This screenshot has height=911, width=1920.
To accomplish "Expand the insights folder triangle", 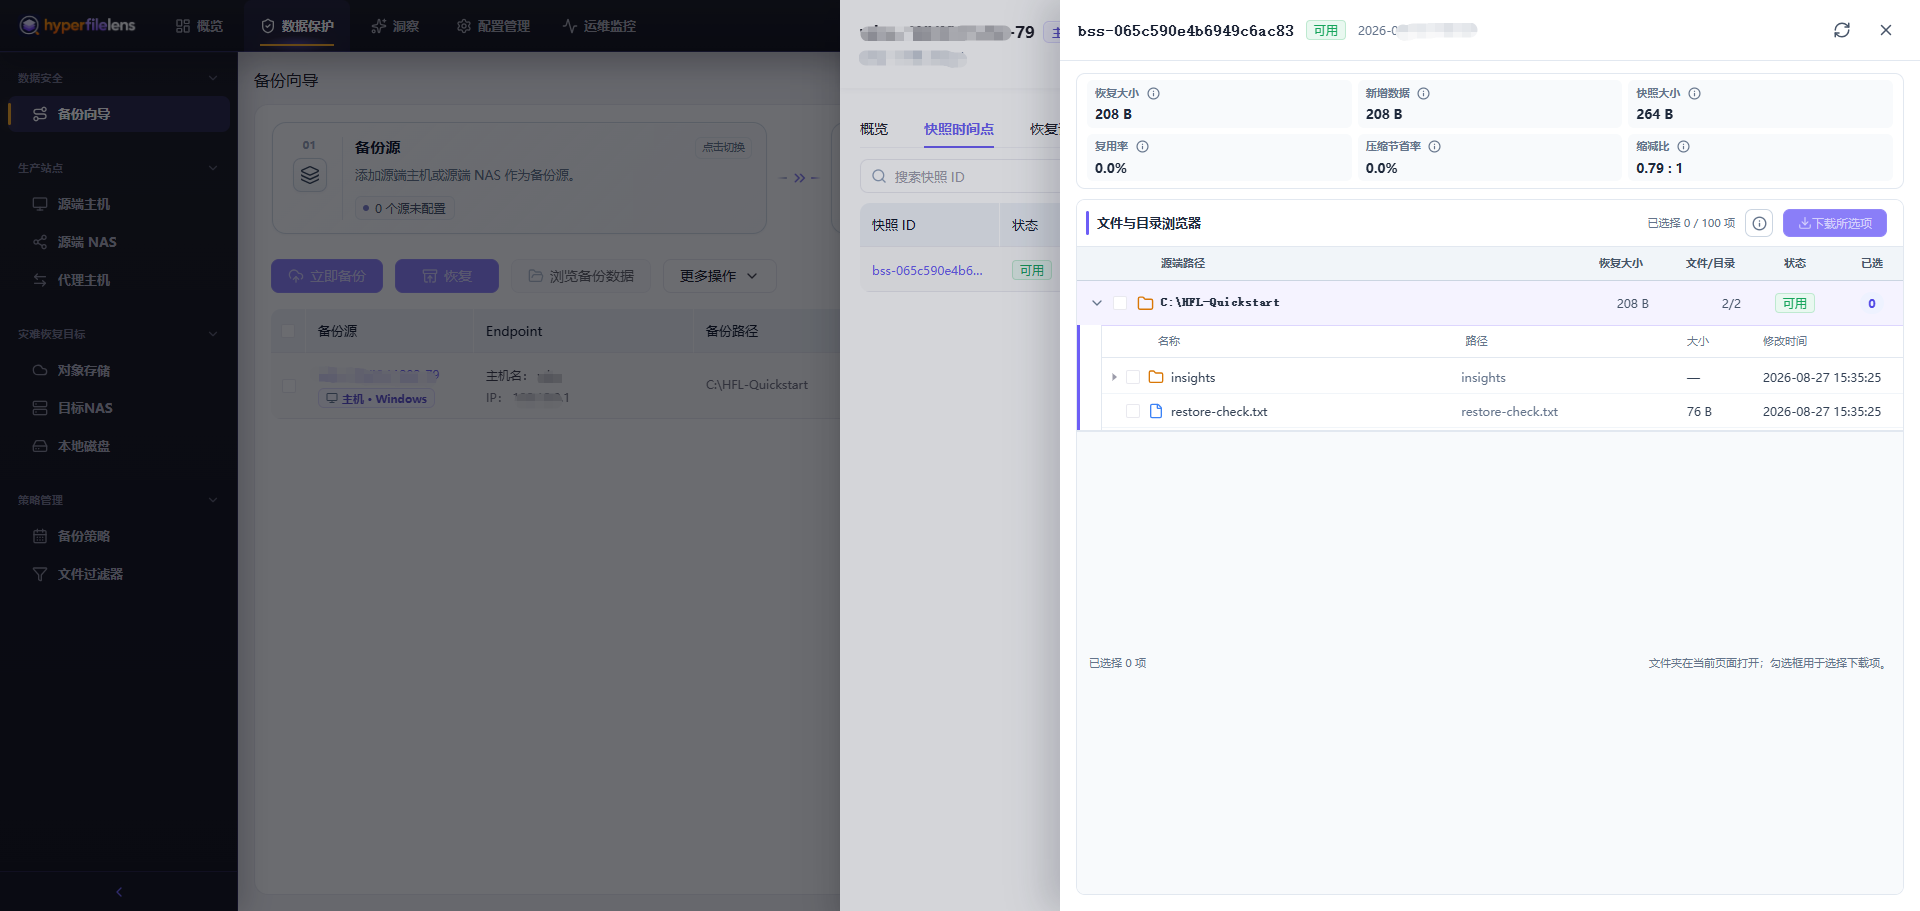I will point(1114,377).
